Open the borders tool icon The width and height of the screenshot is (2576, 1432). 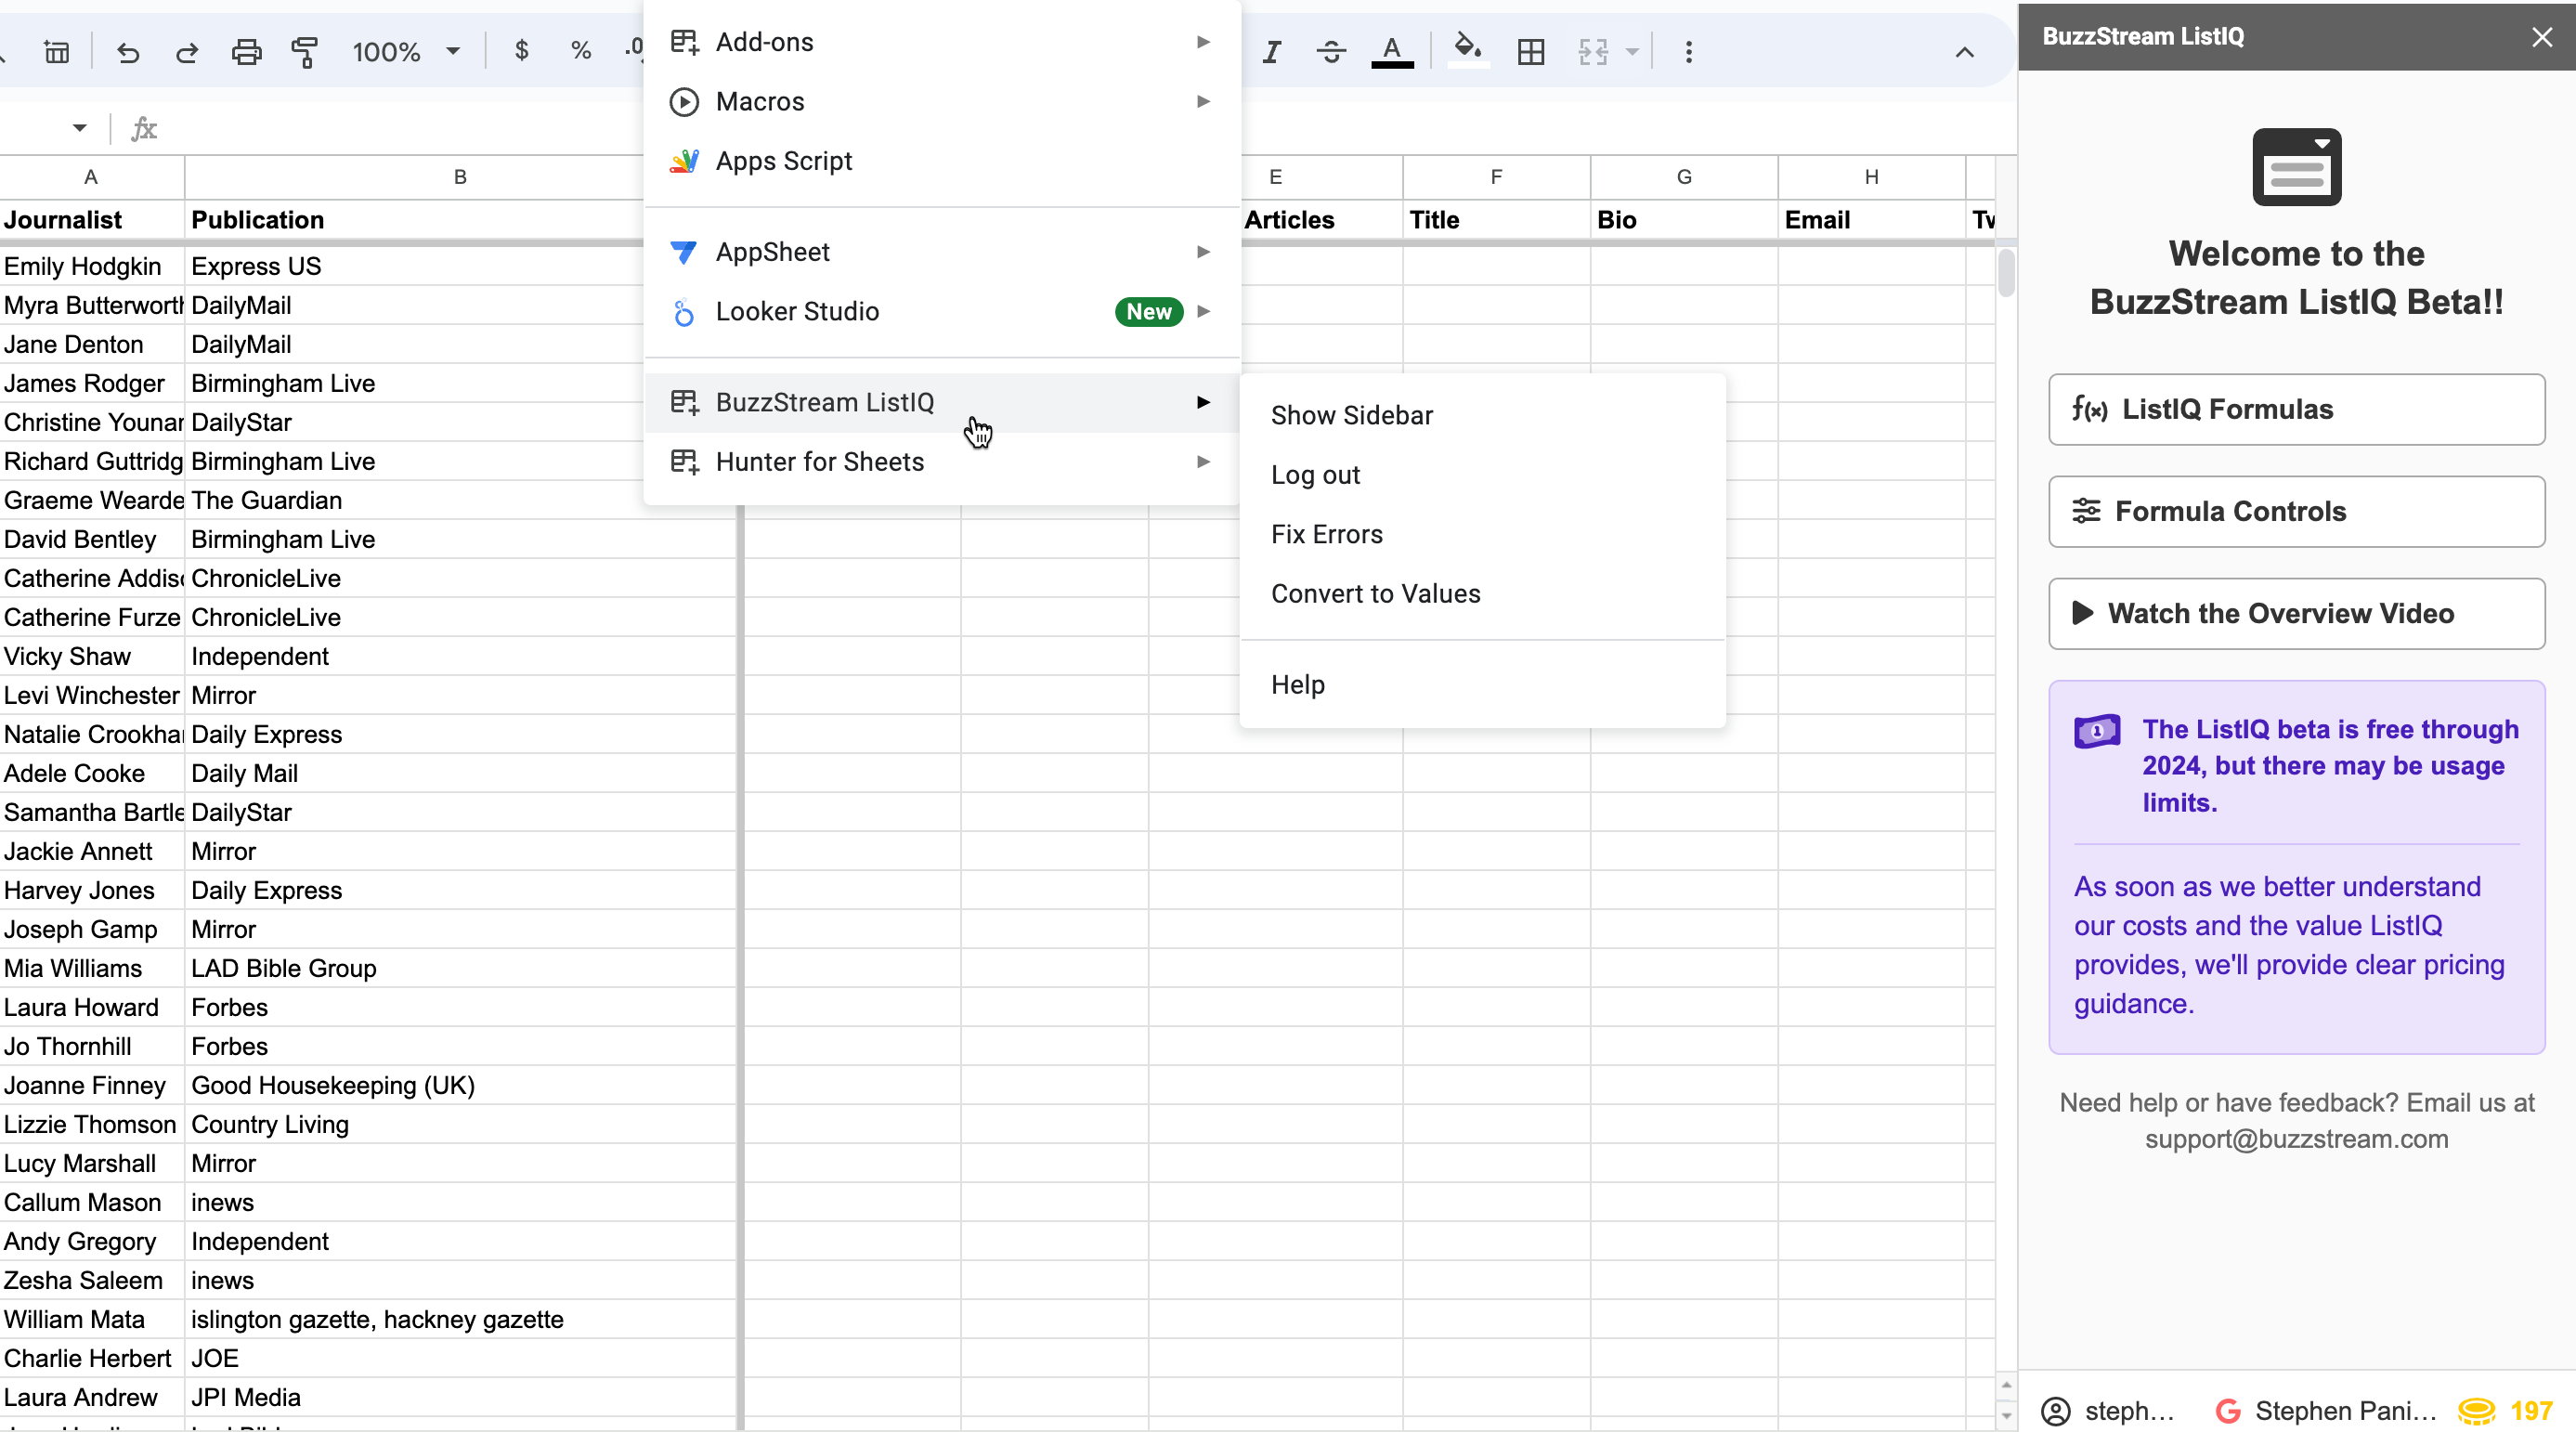click(1530, 52)
